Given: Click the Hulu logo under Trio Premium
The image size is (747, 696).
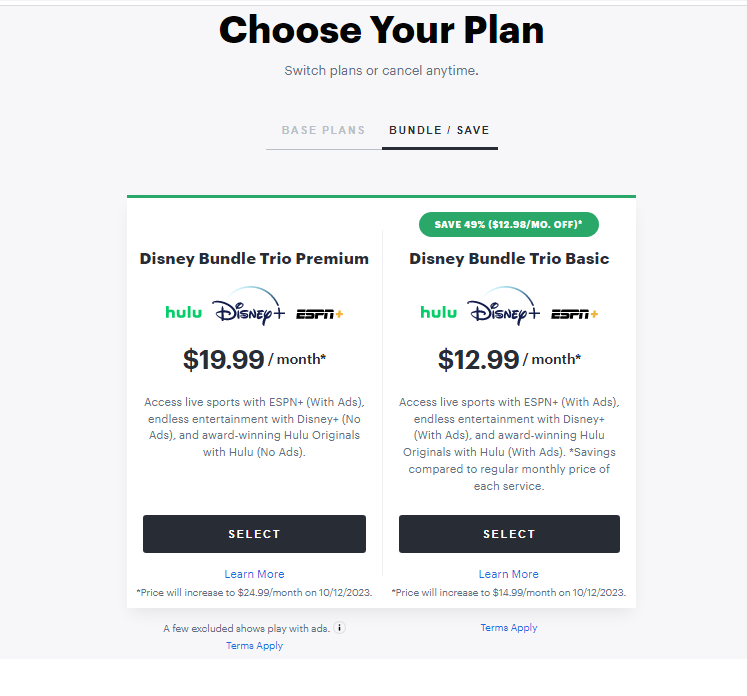Looking at the screenshot, I should coord(183,312).
